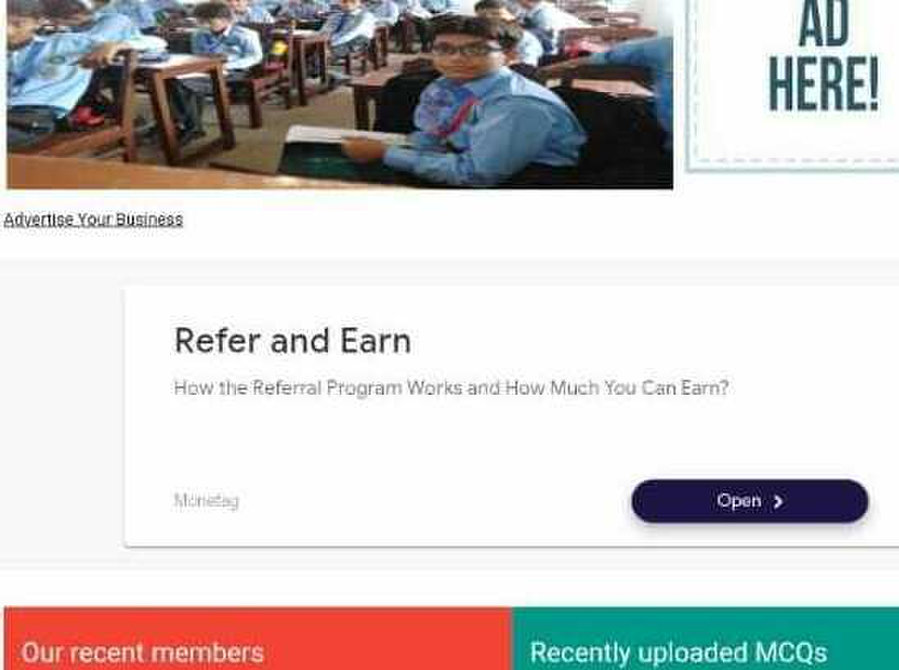Switch to Recently uploaded MCQs section
The height and width of the screenshot is (670, 899).
(678, 652)
